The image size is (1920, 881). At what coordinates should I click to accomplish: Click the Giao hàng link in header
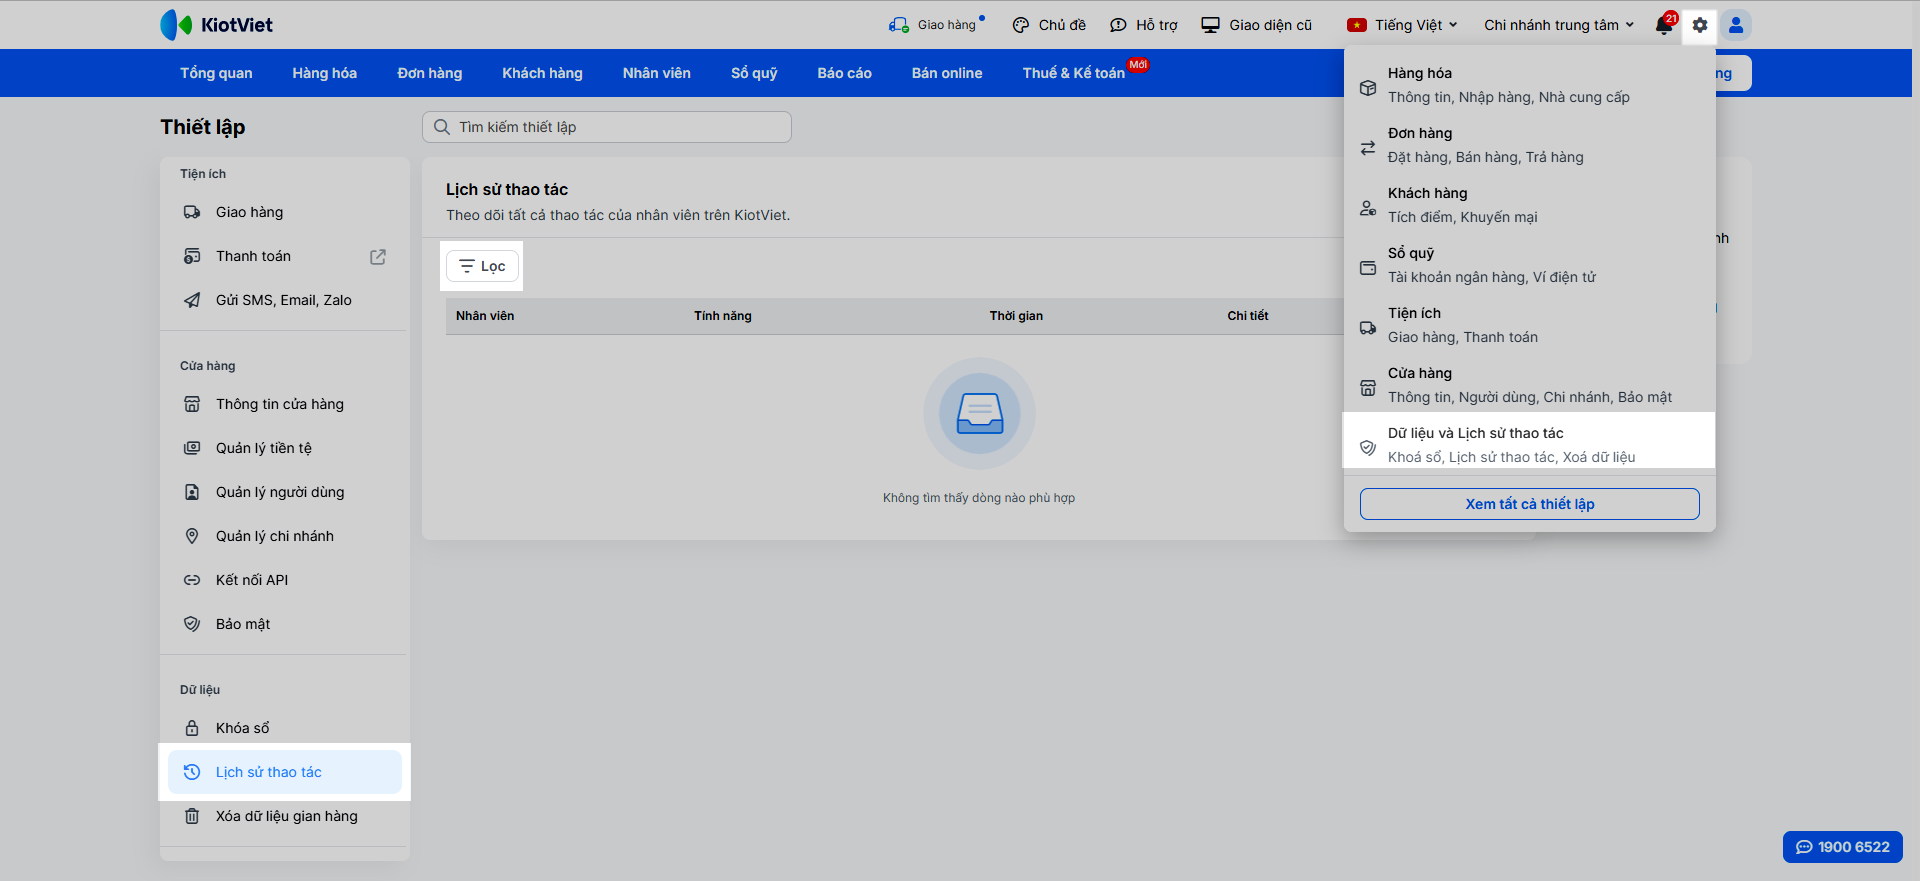click(x=946, y=25)
